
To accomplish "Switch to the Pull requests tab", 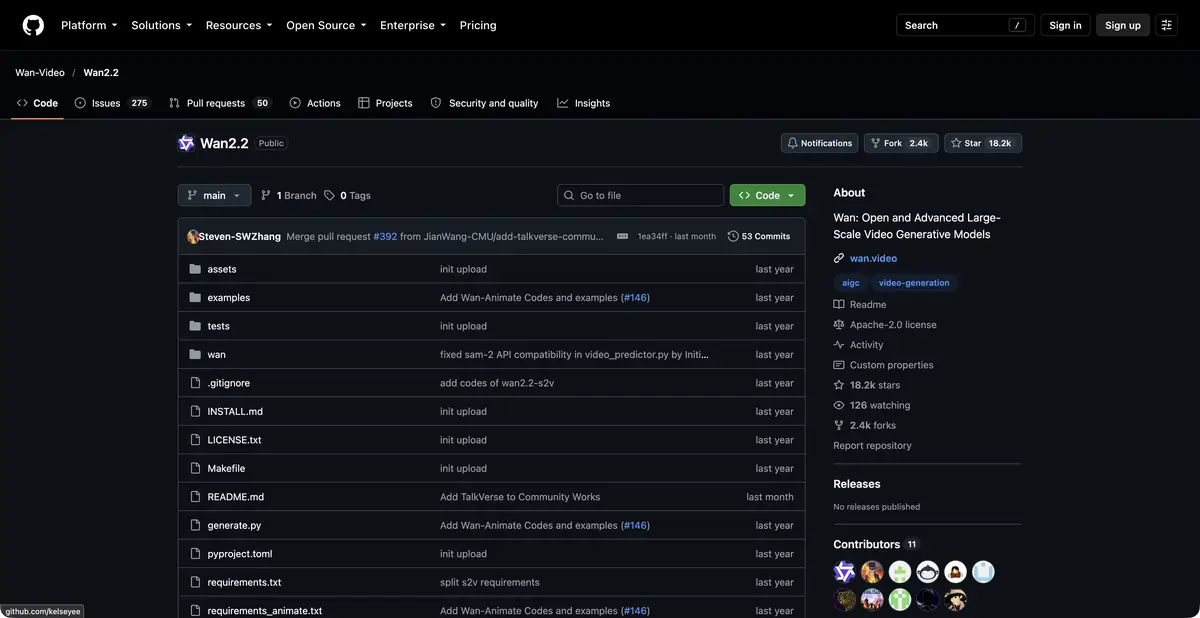I will (220, 103).
